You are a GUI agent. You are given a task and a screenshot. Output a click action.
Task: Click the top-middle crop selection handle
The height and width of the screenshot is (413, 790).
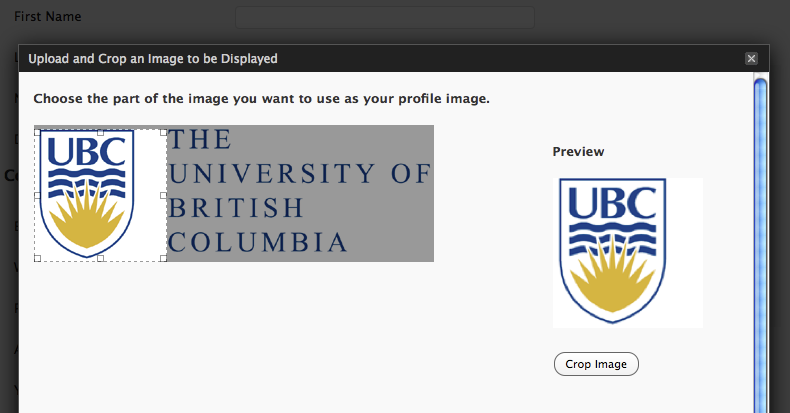point(100,131)
